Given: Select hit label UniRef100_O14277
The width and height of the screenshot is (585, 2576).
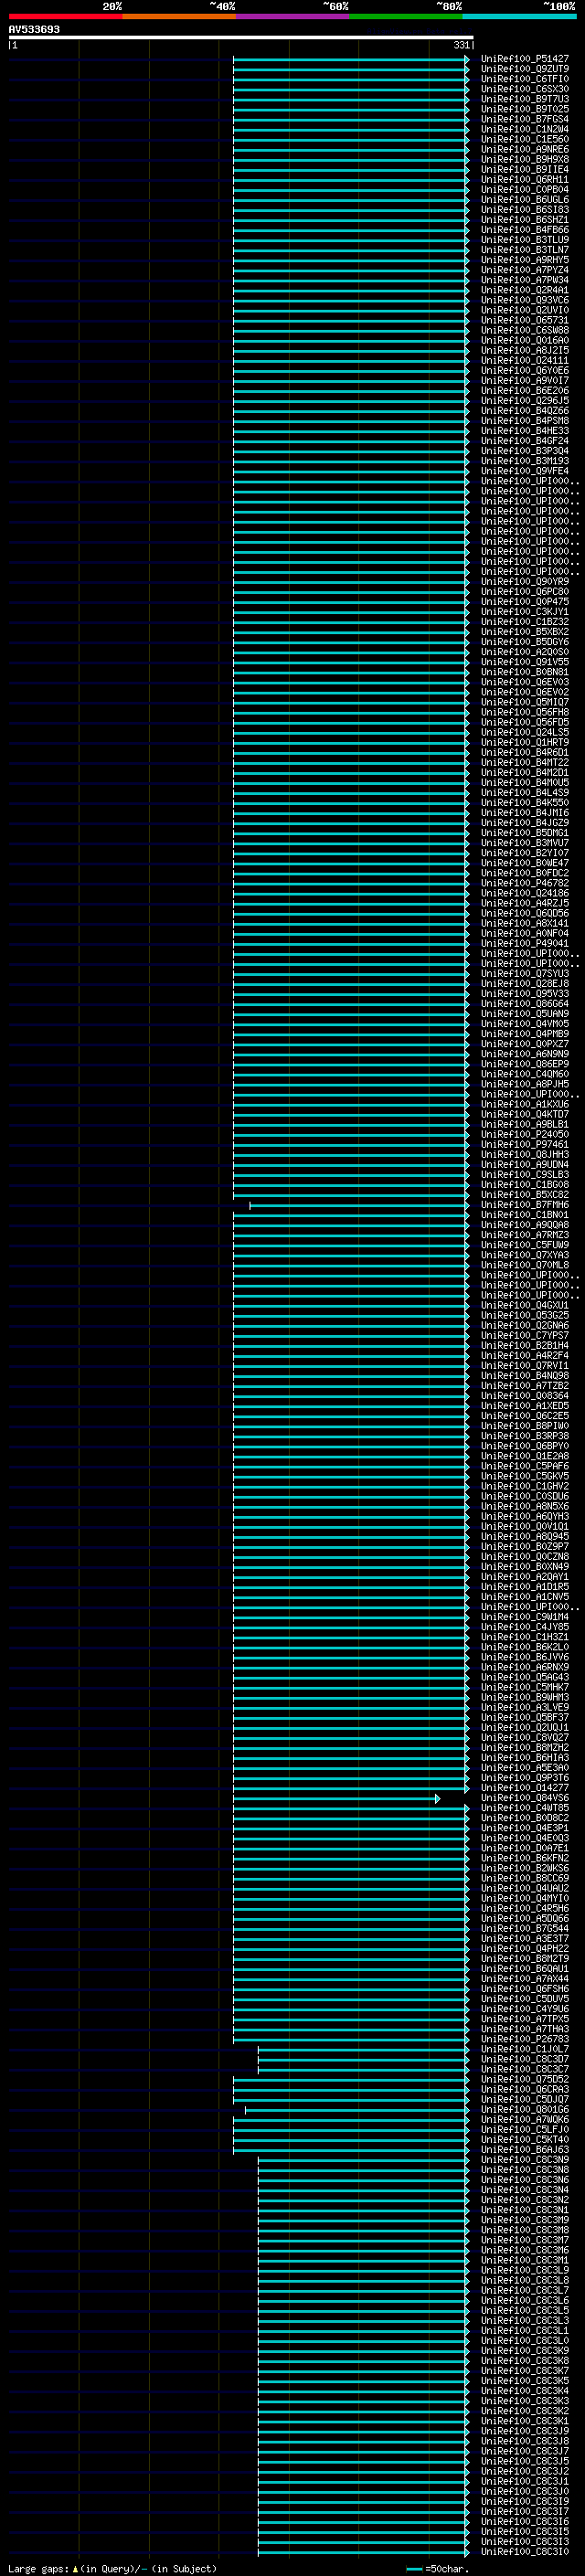Looking at the screenshot, I should [x=525, y=1788].
